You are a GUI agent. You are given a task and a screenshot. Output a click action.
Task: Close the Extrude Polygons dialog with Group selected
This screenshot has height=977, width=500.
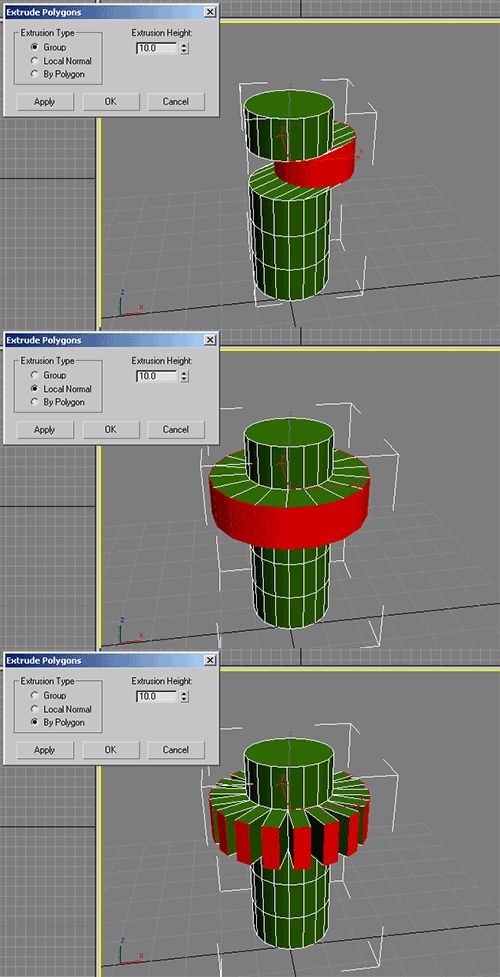pos(210,12)
